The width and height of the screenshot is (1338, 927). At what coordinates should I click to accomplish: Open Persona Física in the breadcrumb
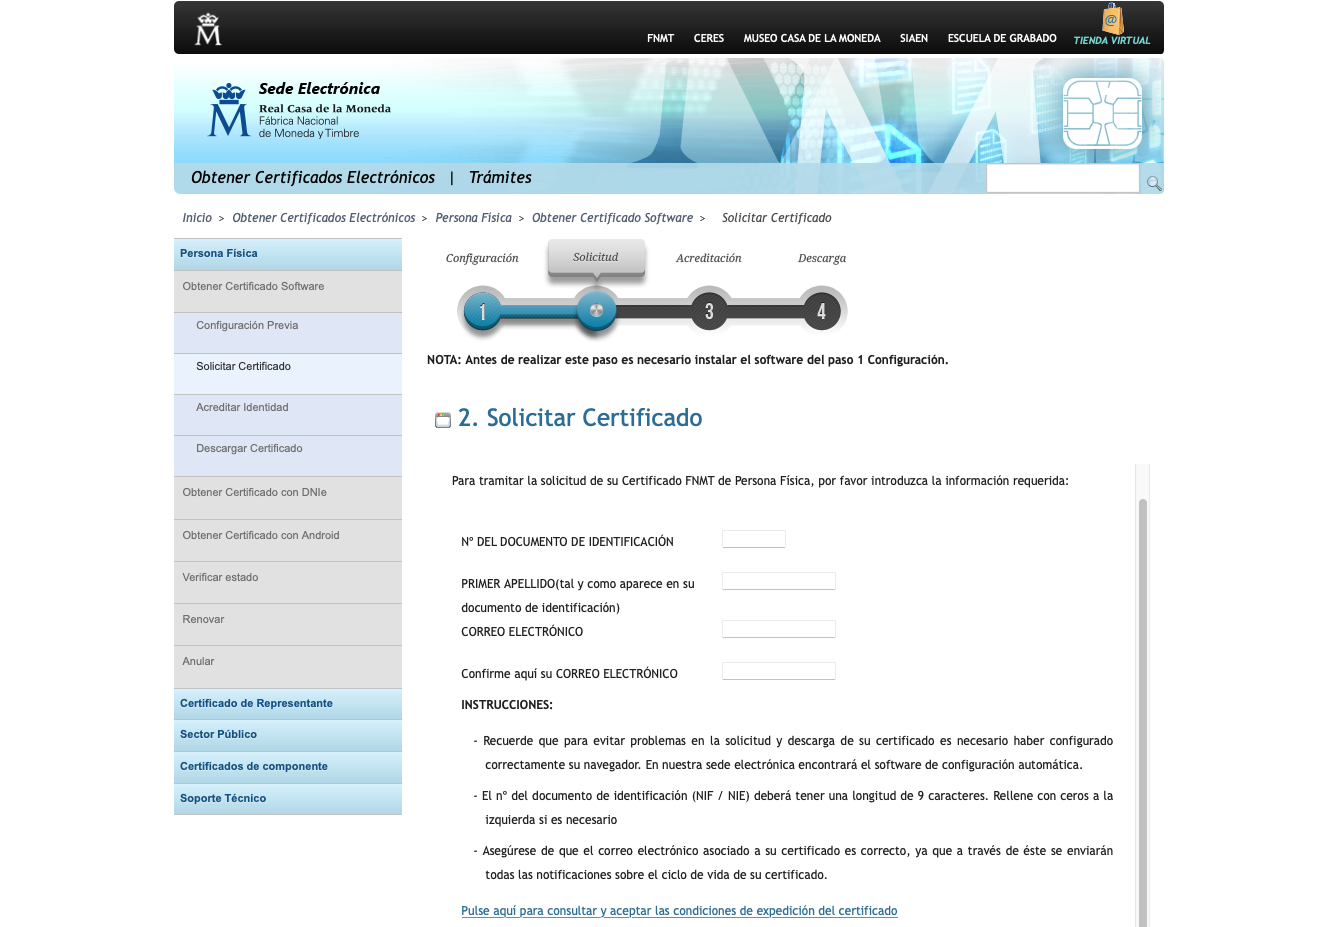pyautogui.click(x=473, y=218)
